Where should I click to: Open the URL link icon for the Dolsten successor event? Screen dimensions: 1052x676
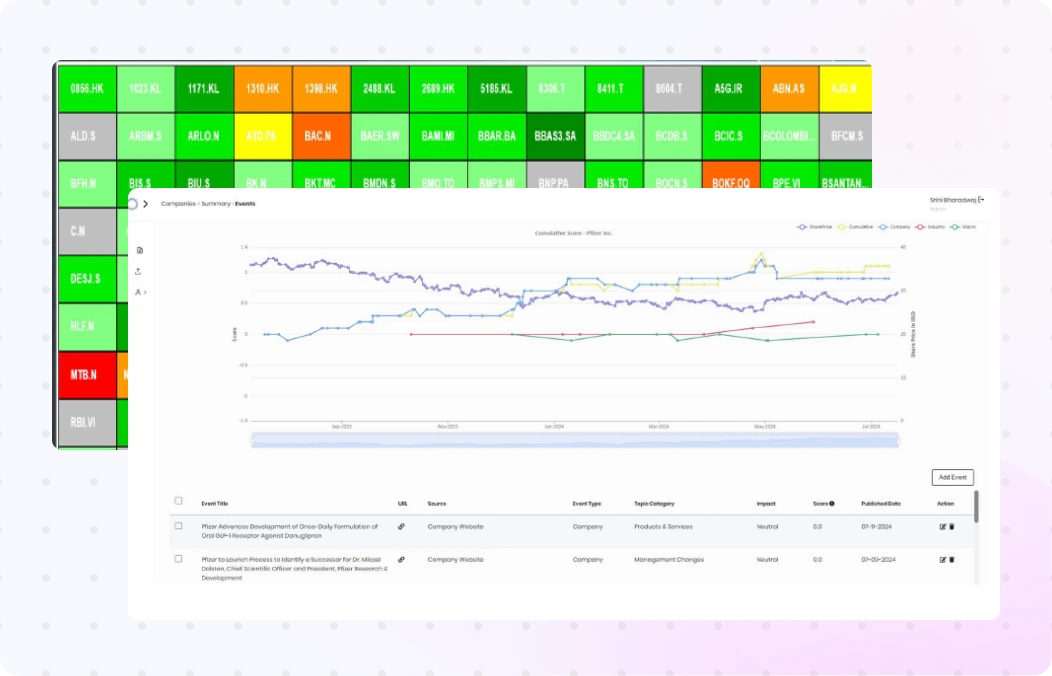[401, 559]
